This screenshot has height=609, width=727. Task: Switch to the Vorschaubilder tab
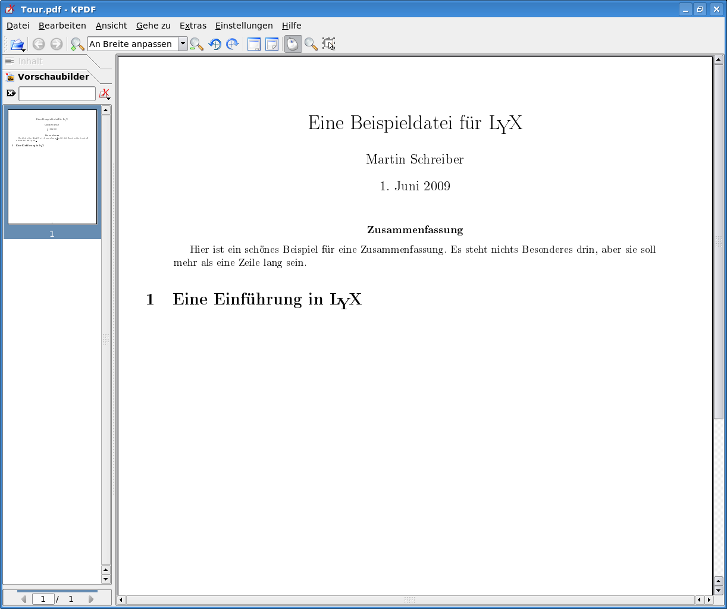pyautogui.click(x=53, y=77)
